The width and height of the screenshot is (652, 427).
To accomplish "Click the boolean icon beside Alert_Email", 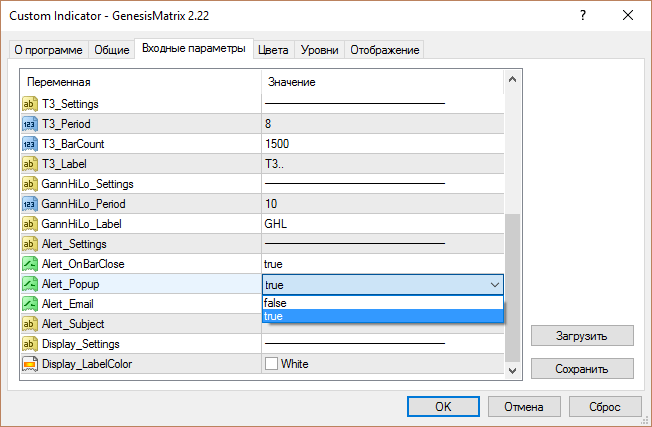I will (30, 304).
